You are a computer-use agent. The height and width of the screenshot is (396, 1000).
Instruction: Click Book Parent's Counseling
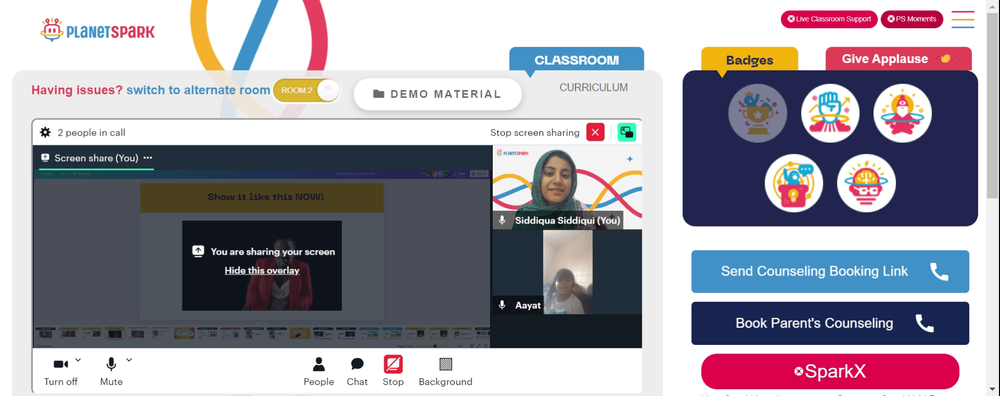(x=830, y=323)
